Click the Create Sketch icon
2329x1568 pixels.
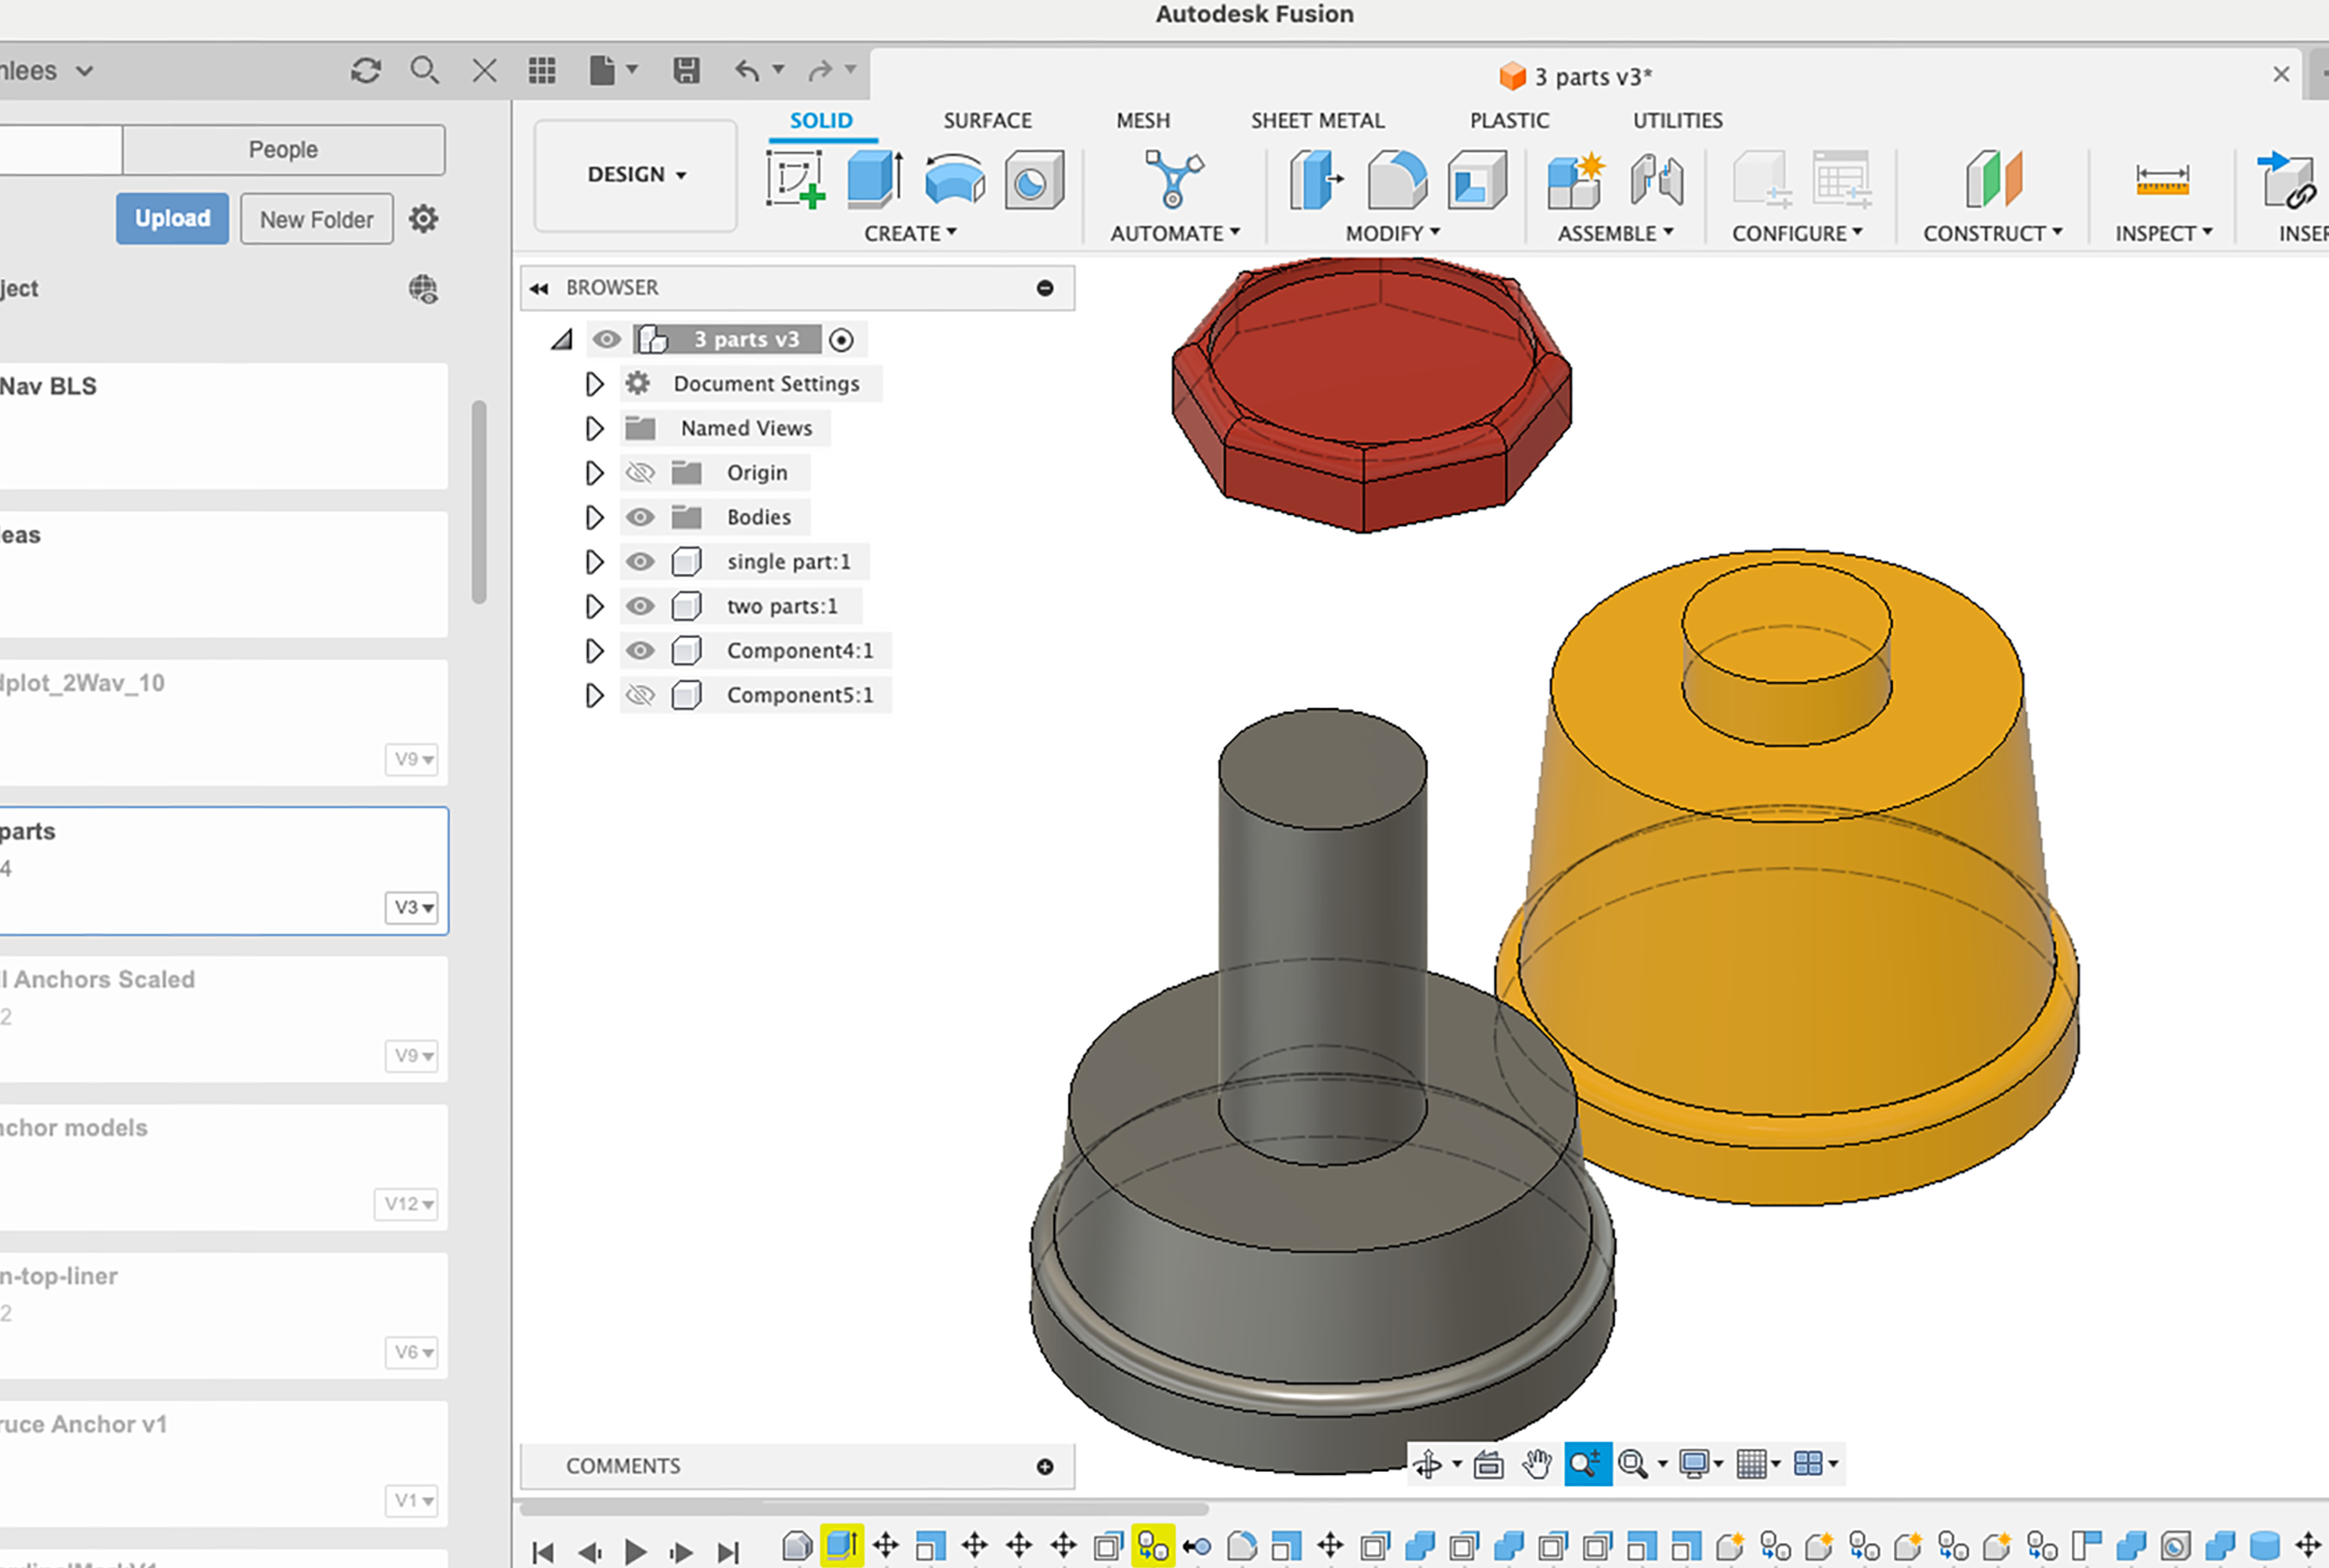(795, 179)
